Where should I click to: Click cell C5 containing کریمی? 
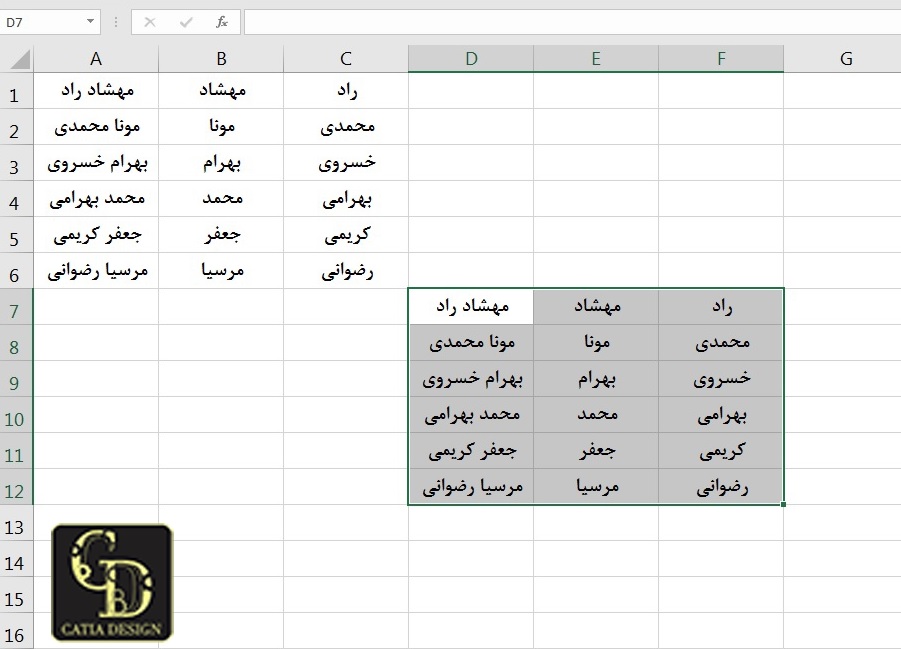[346, 235]
